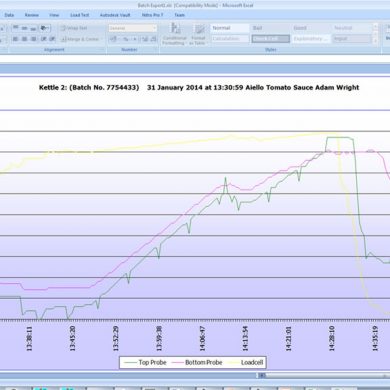Open the Nitro Pro 7 tab
The width and height of the screenshot is (390, 390).
point(152,15)
